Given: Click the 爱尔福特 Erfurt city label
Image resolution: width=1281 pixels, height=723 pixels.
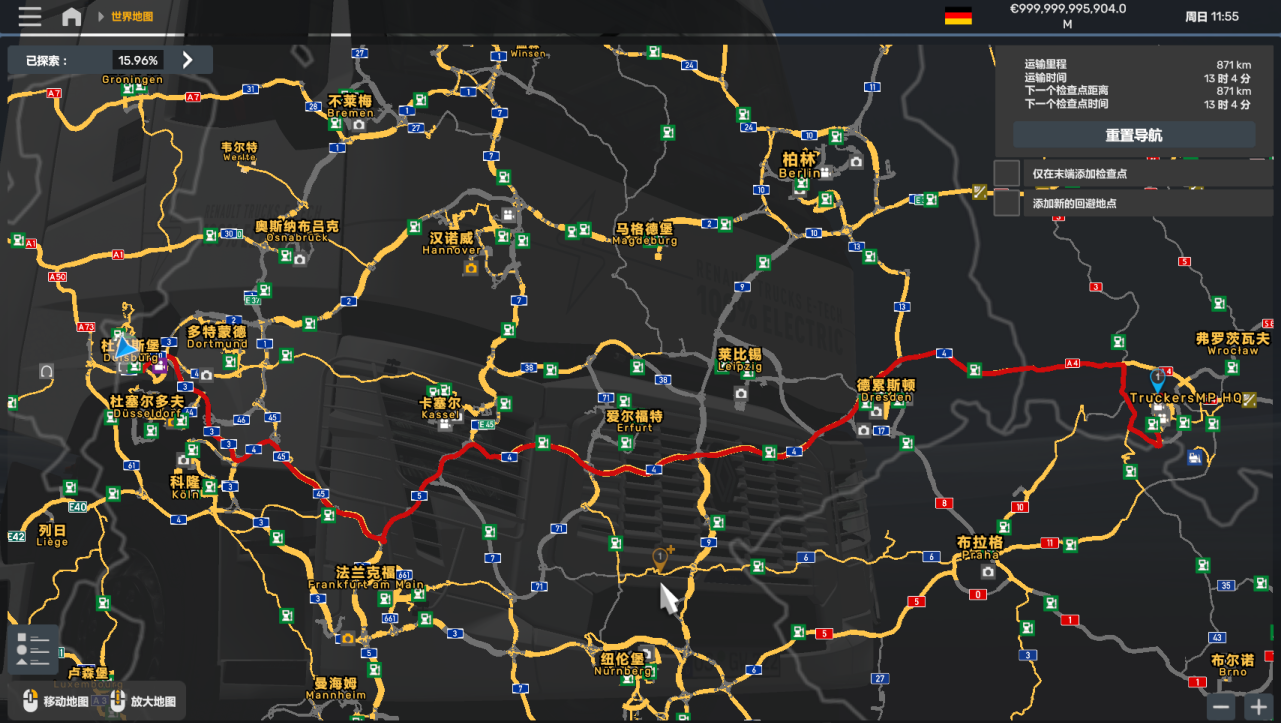Looking at the screenshot, I should [634, 421].
